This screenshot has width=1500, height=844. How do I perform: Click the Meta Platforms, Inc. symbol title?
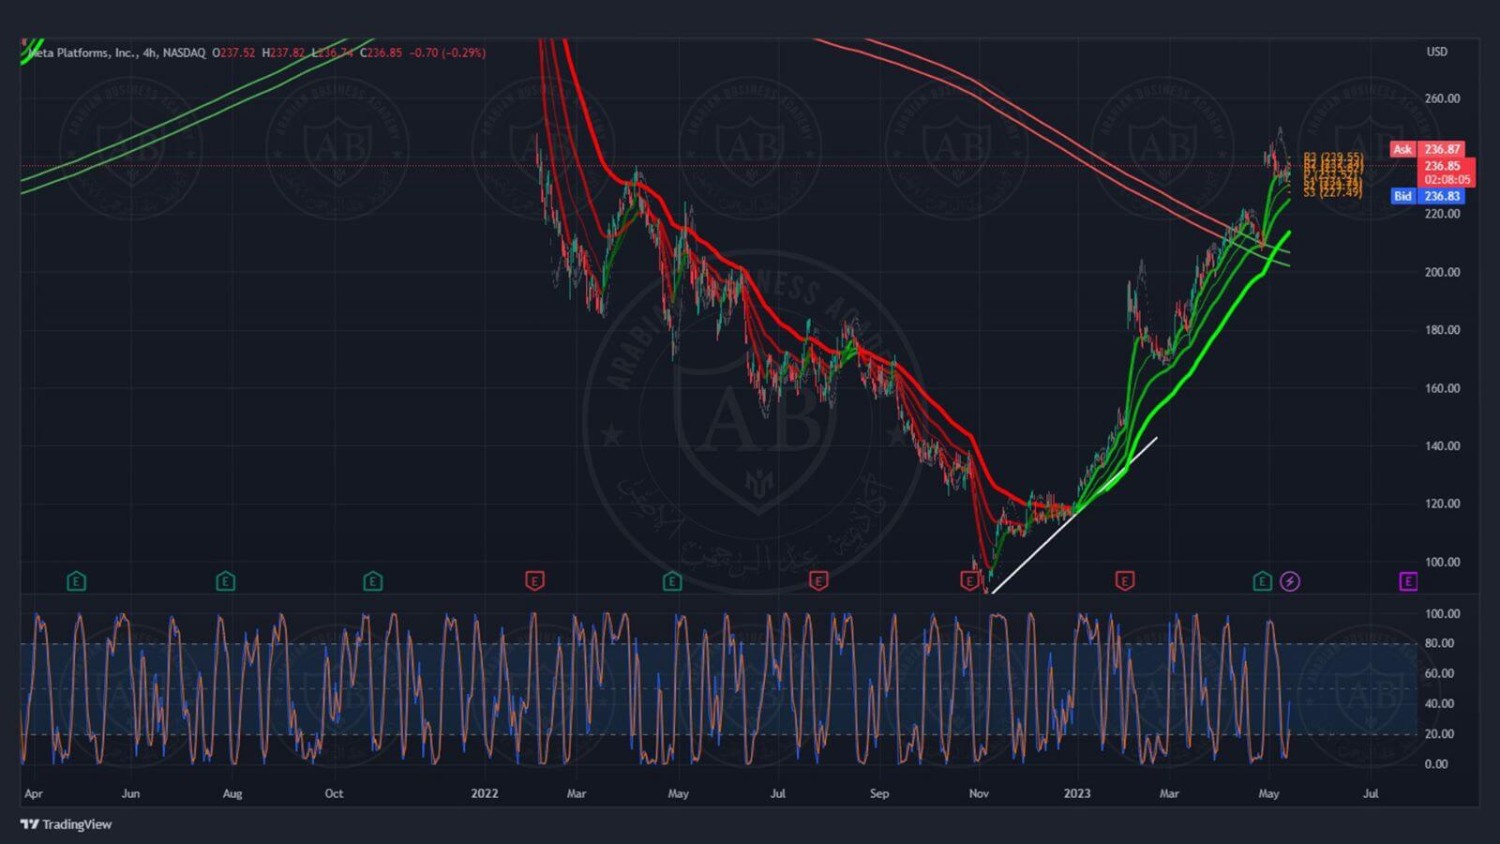pyautogui.click(x=83, y=53)
